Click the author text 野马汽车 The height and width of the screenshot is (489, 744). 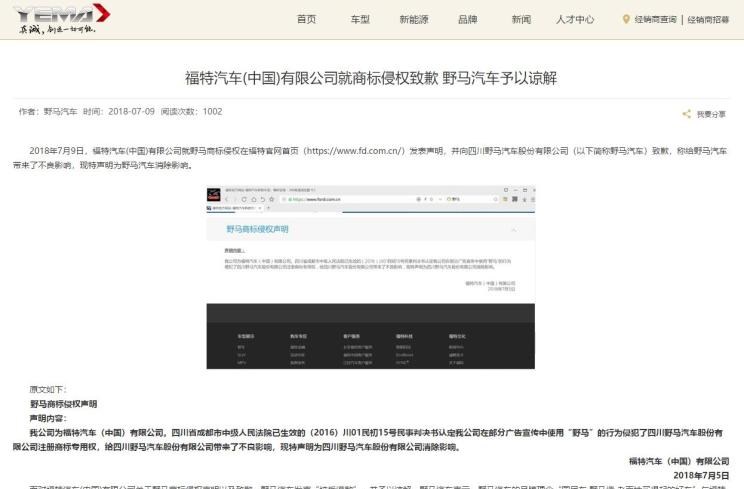[x=60, y=111]
